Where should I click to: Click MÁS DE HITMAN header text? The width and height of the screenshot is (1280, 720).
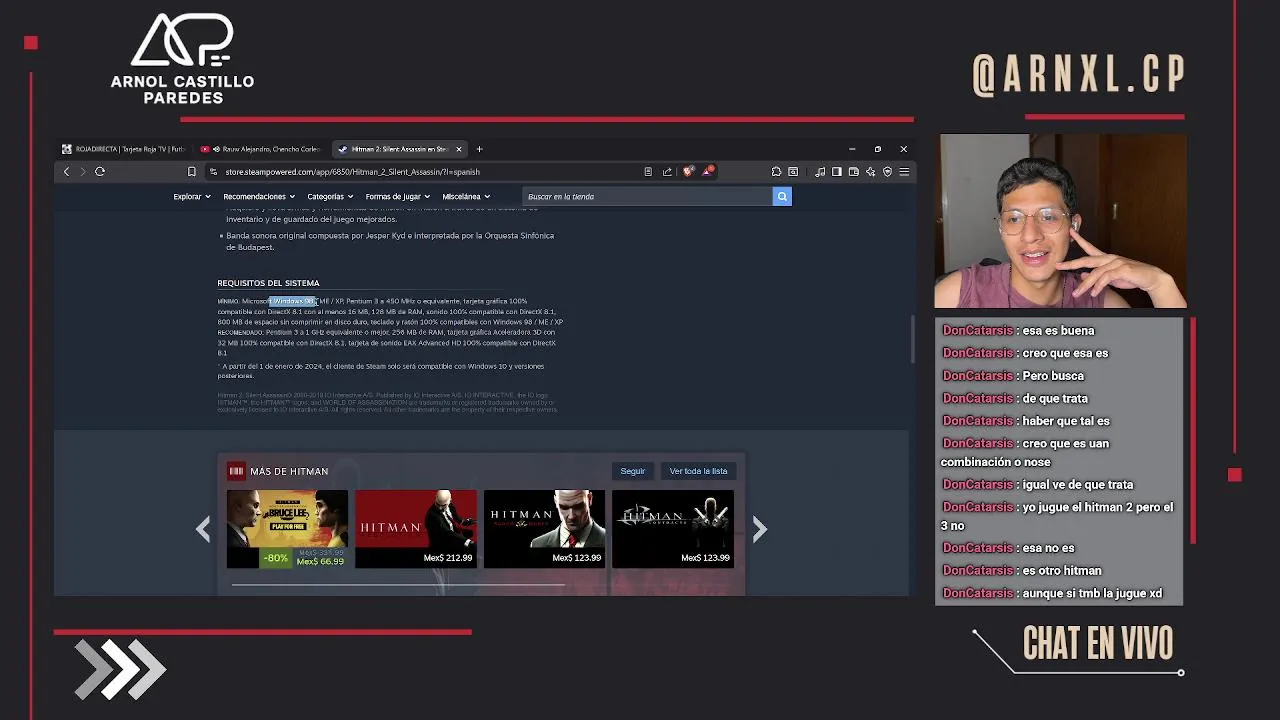pyautogui.click(x=289, y=471)
